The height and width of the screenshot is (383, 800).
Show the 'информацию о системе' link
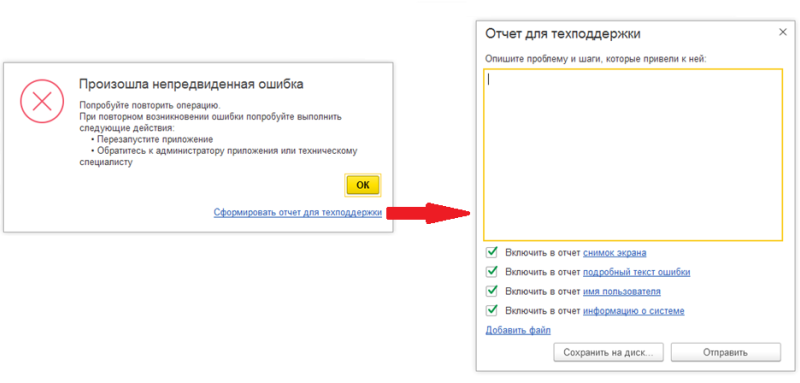(x=634, y=311)
